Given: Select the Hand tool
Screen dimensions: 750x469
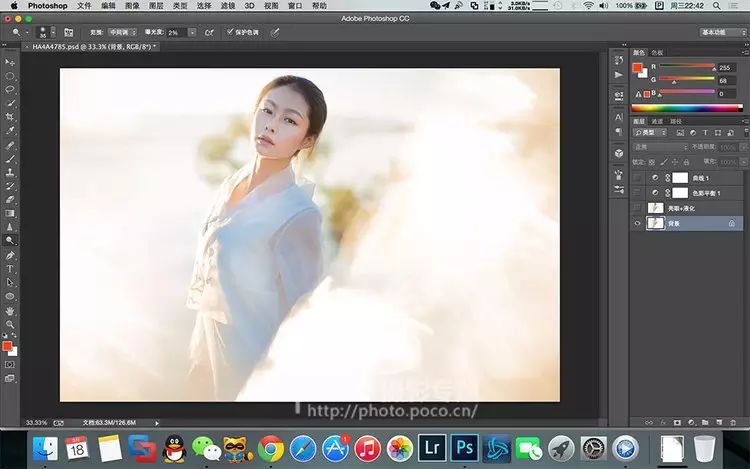Looking at the screenshot, I should (x=10, y=311).
